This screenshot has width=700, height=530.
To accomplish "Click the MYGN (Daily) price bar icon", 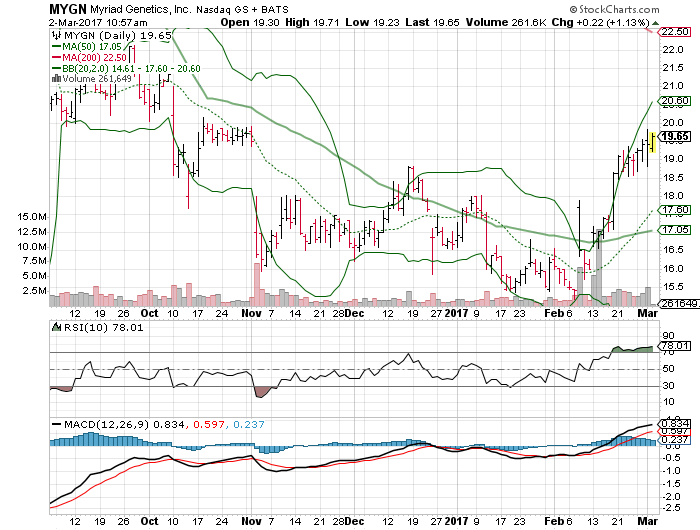I will [57, 35].
